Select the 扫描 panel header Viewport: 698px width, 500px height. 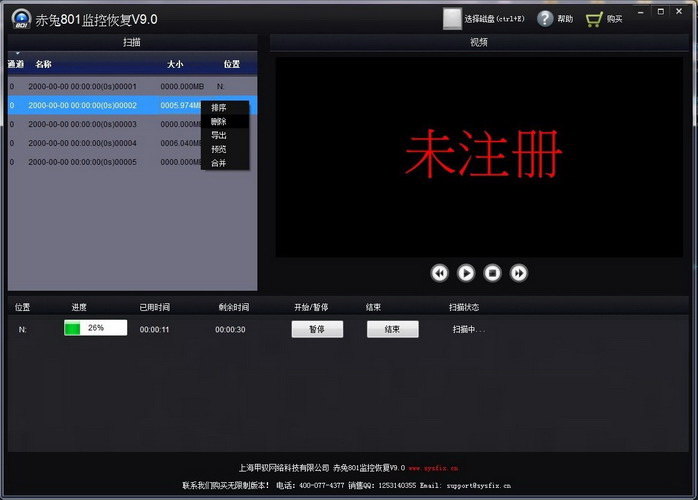132,42
